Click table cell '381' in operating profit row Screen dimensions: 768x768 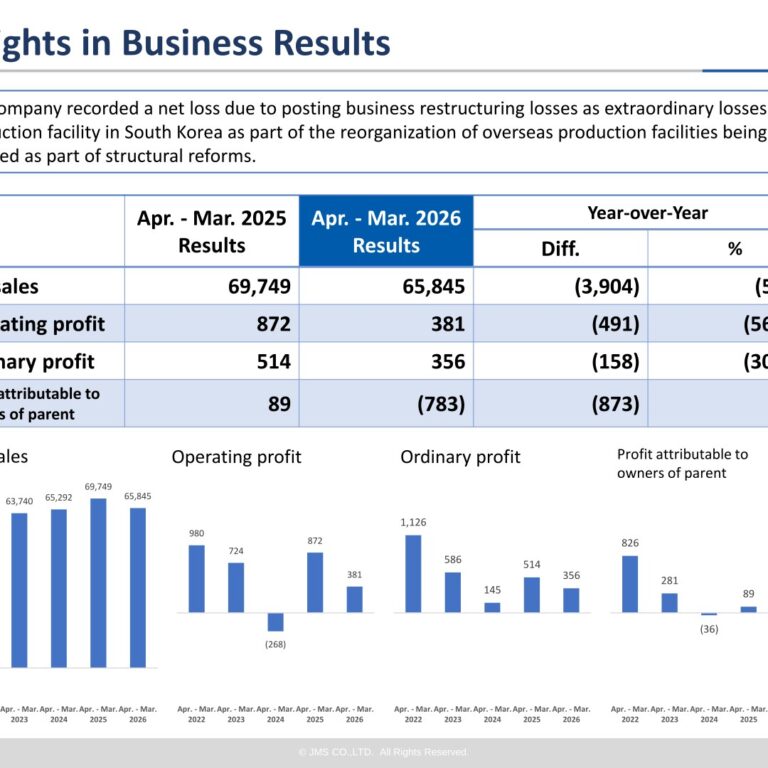point(448,324)
